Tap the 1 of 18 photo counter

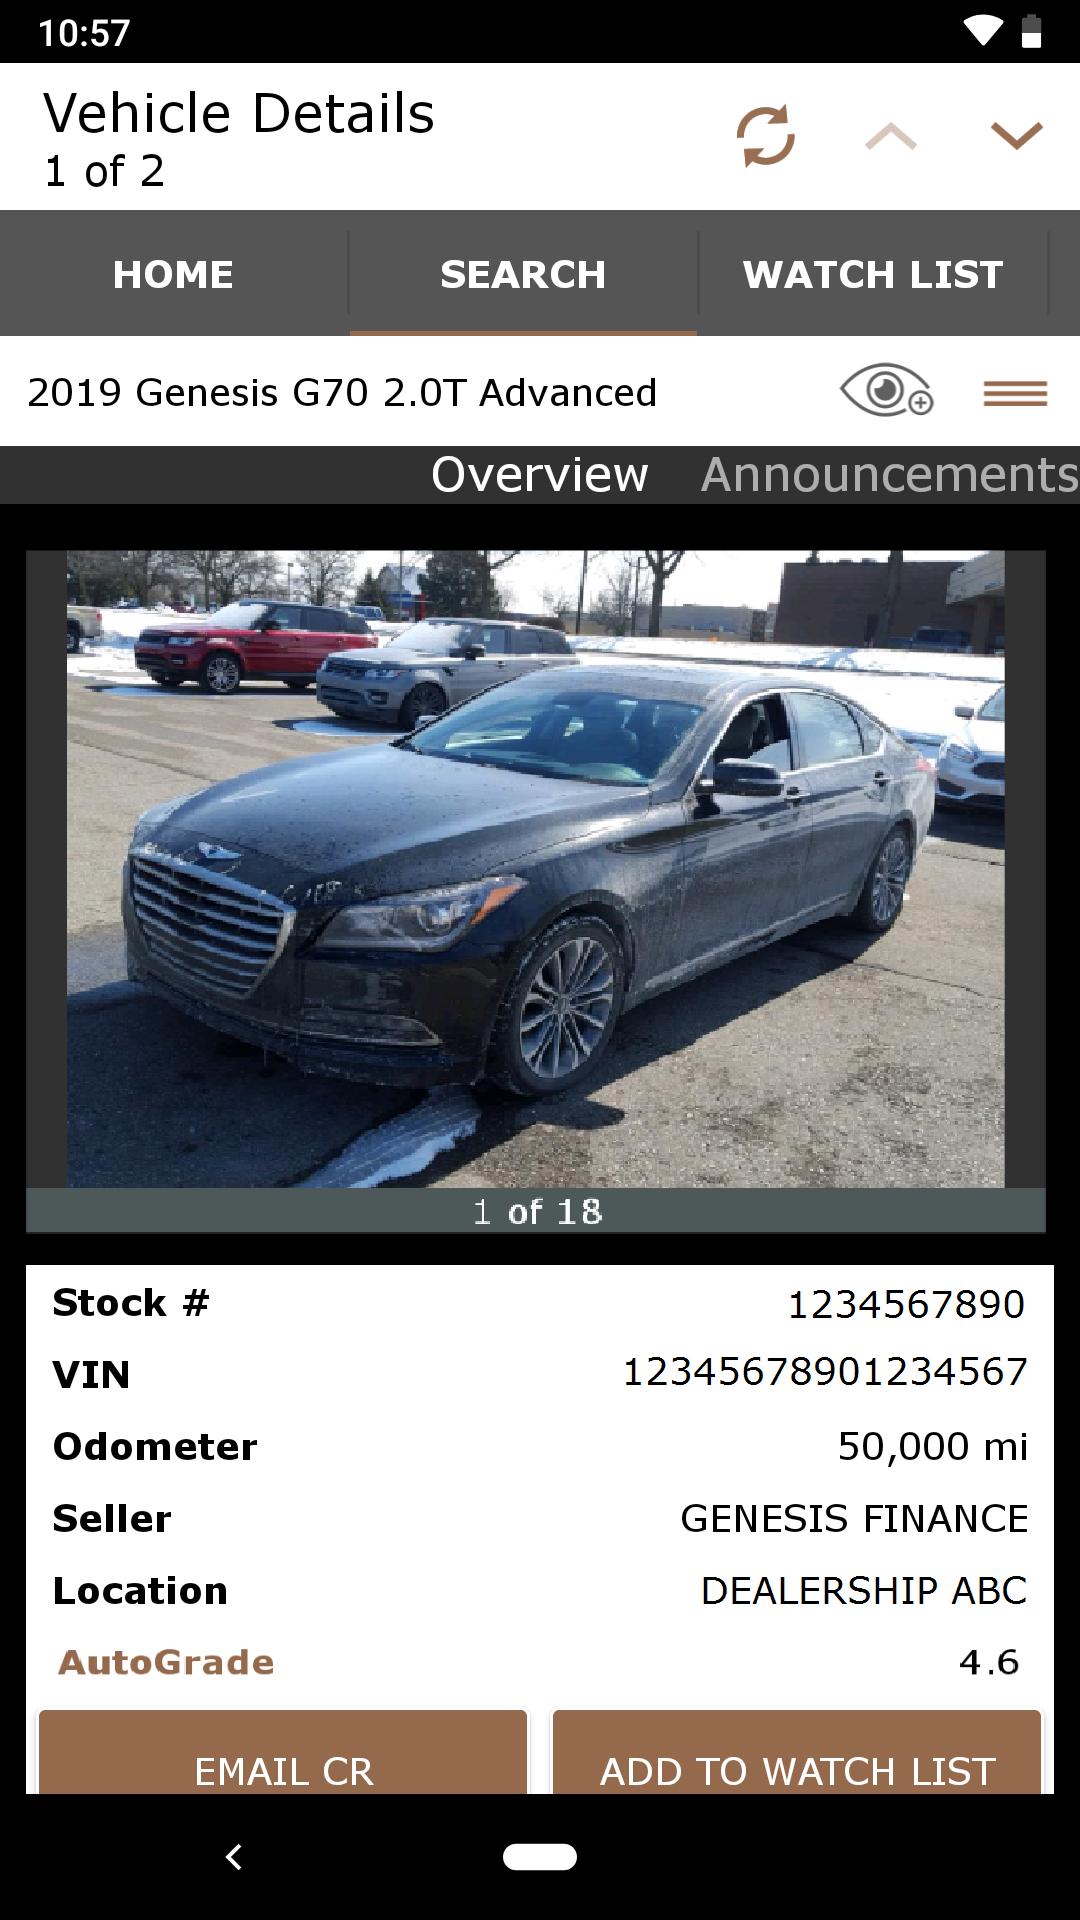(537, 1211)
